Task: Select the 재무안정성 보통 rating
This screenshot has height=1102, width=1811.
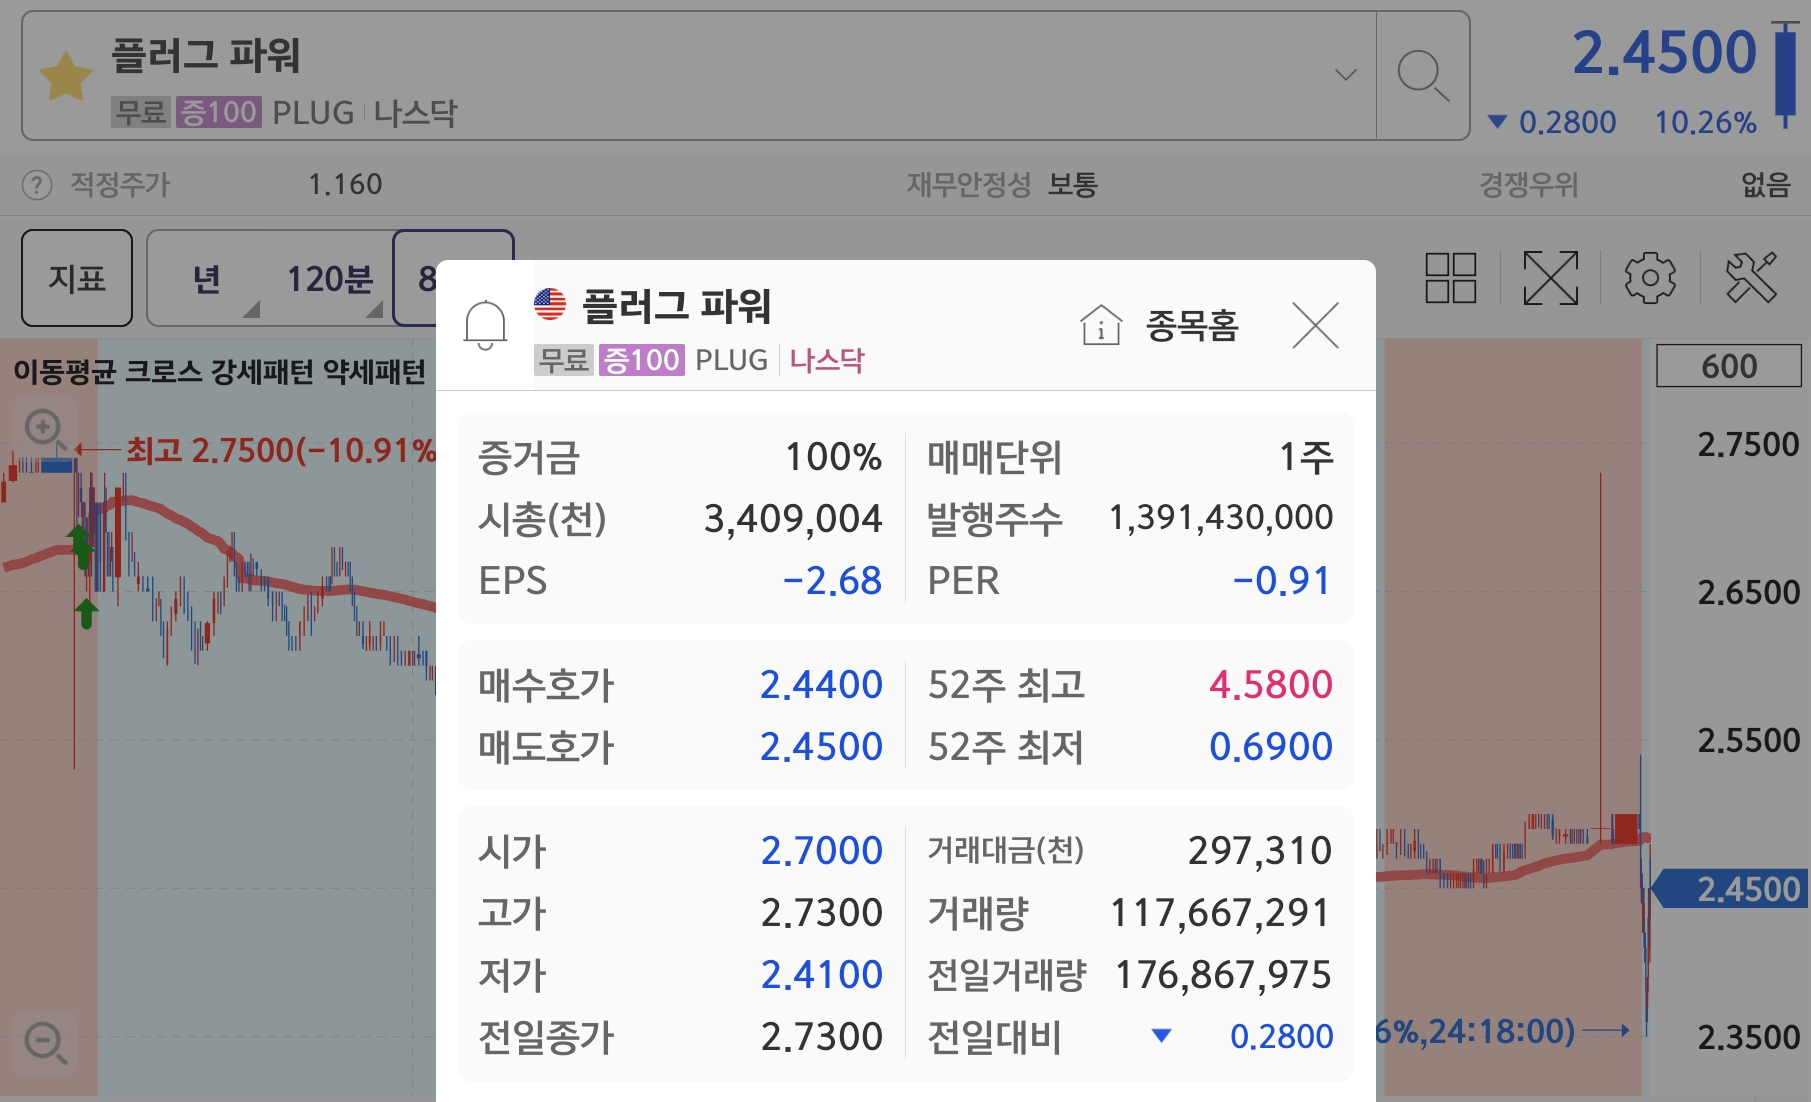Action: pyautogui.click(x=1073, y=185)
